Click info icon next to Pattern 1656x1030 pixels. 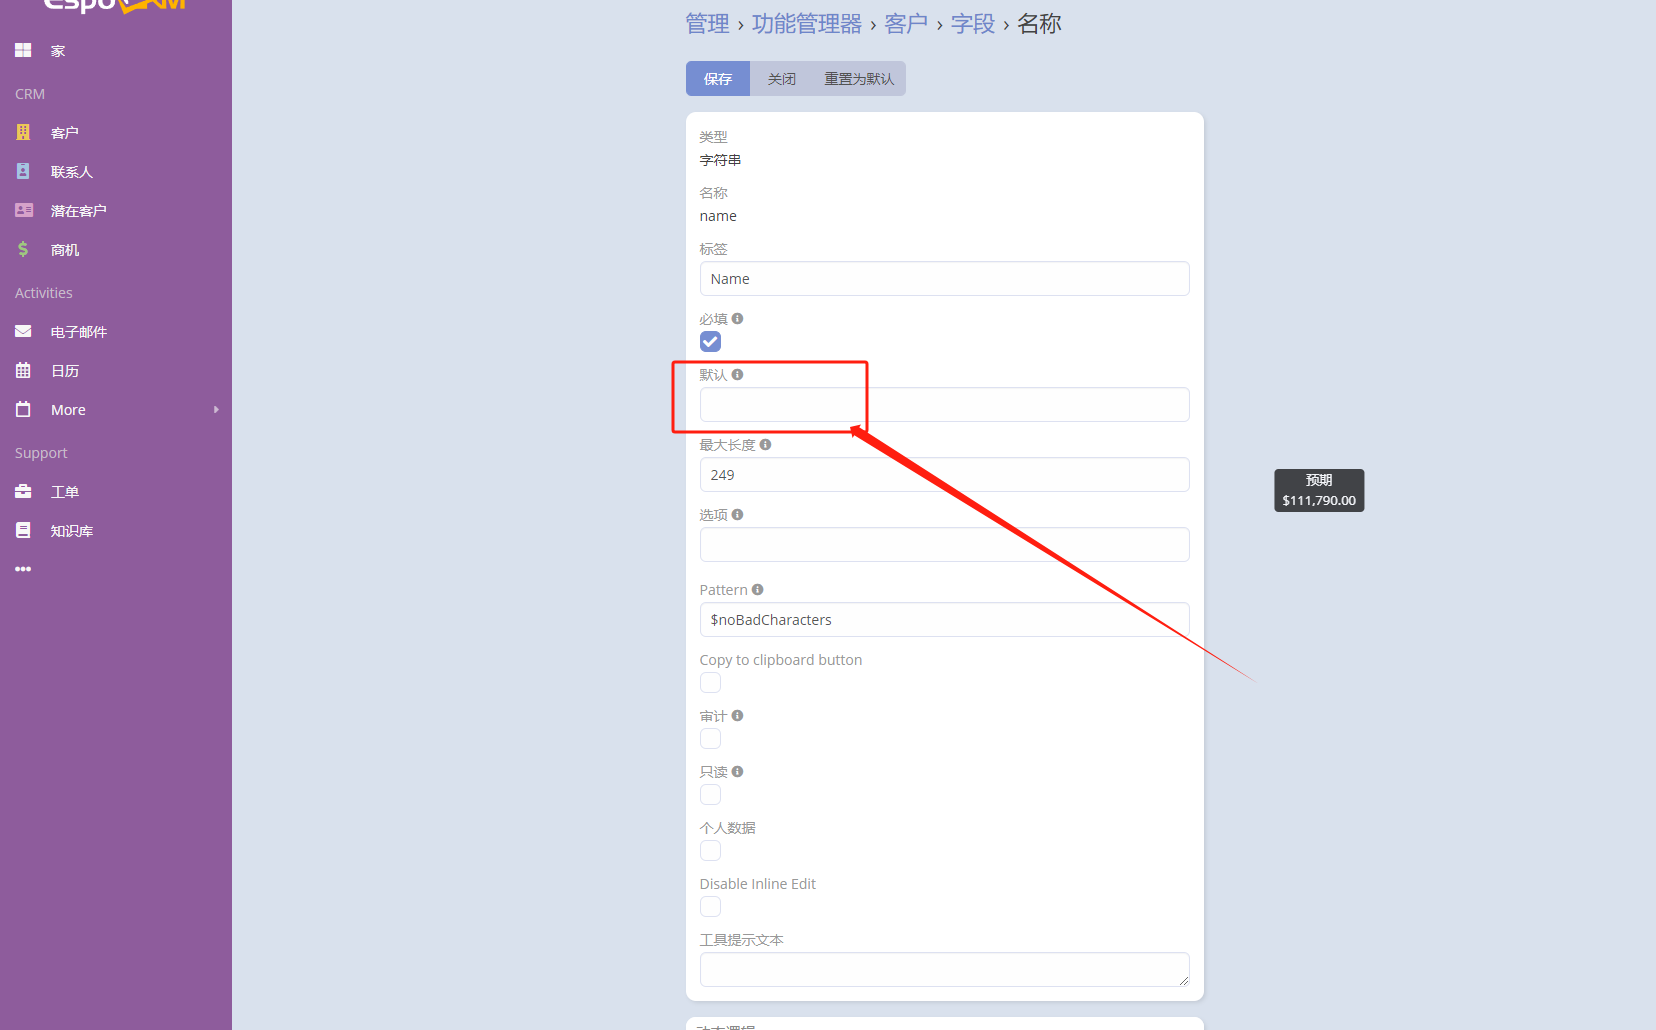click(x=757, y=589)
